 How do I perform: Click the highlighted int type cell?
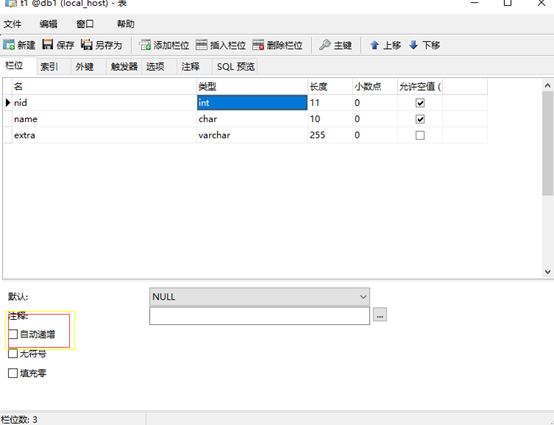click(x=252, y=103)
